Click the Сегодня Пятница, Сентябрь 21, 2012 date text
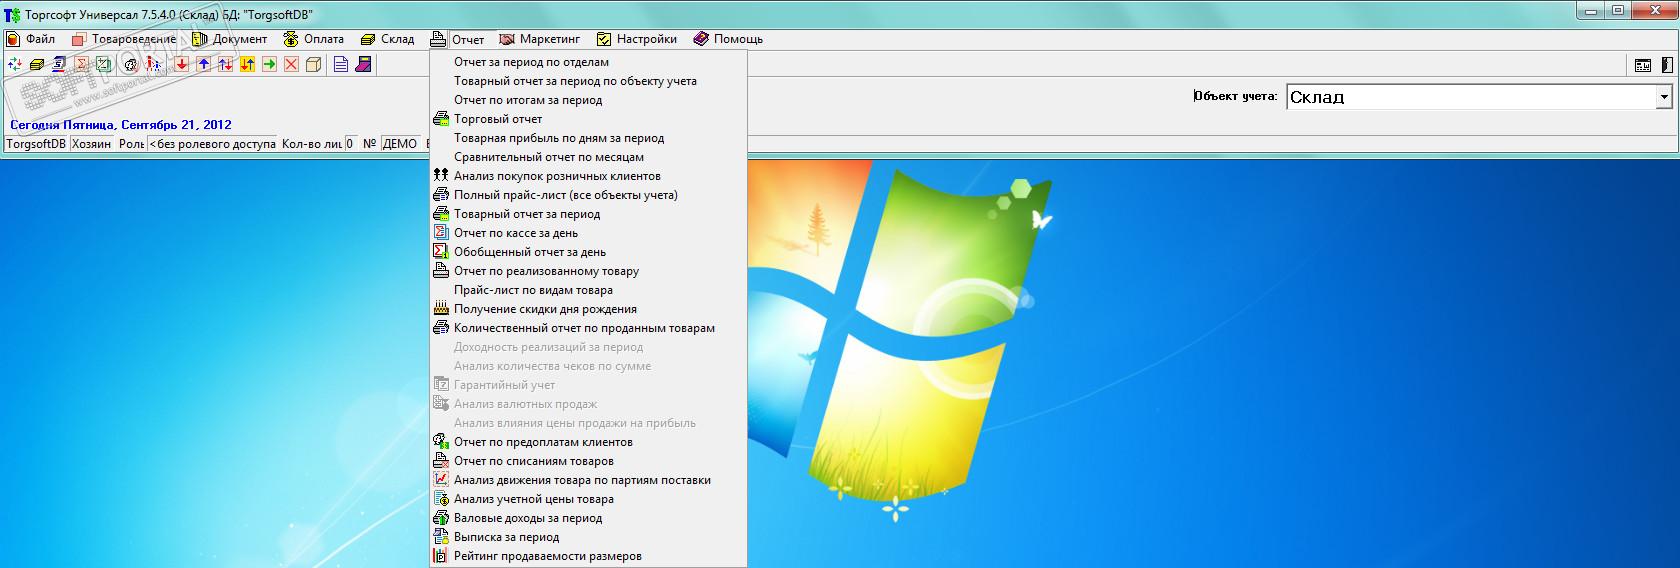 point(121,125)
